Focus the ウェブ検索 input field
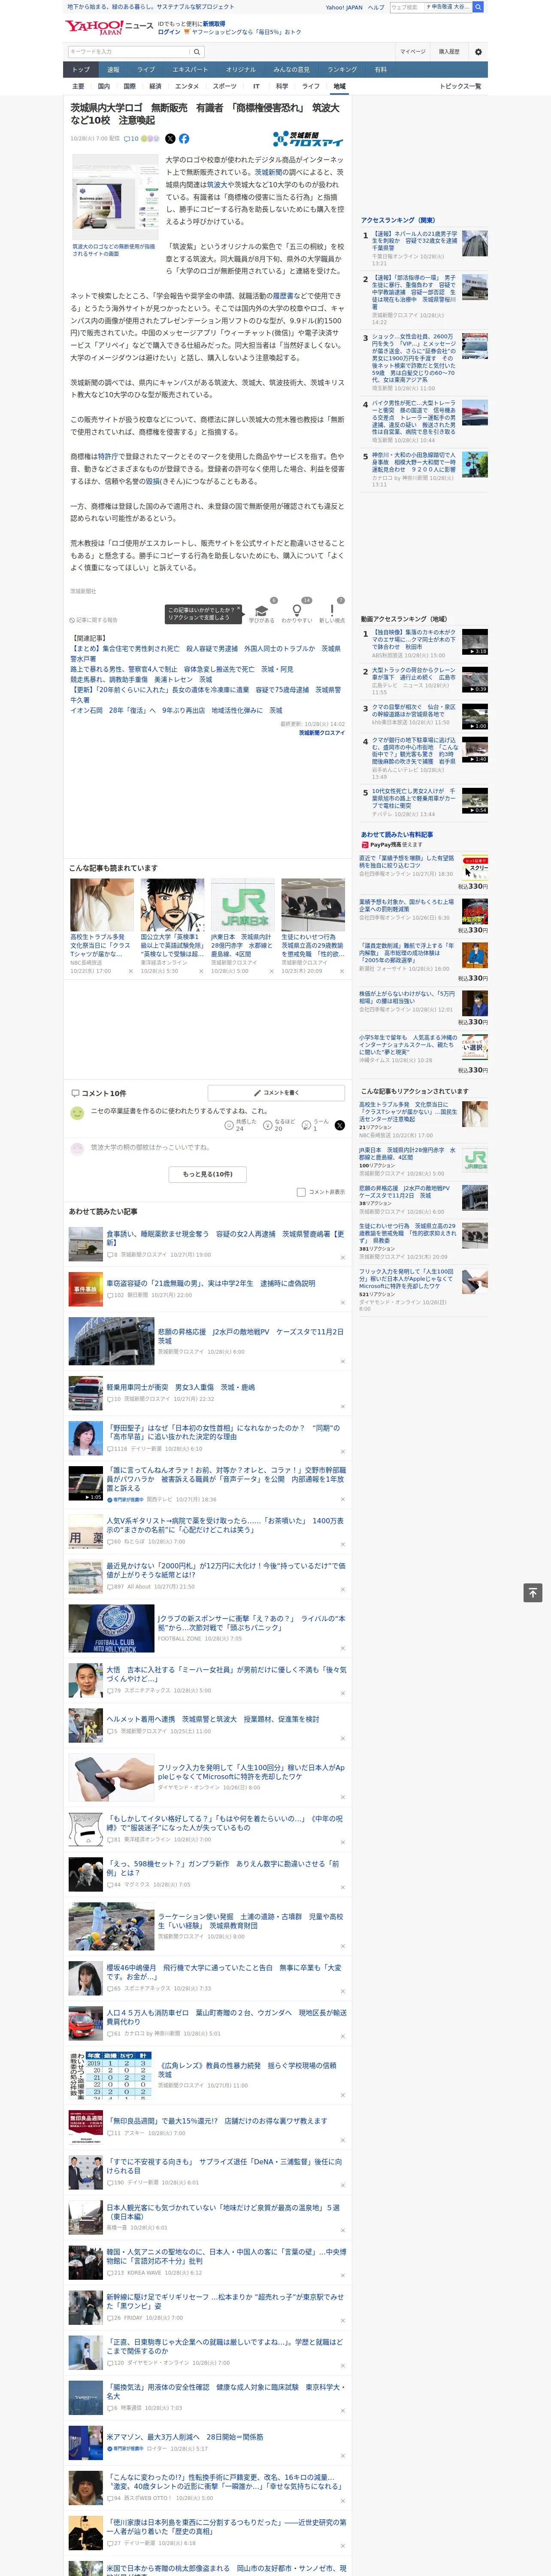This screenshot has height=2576, width=551. tap(406, 7)
